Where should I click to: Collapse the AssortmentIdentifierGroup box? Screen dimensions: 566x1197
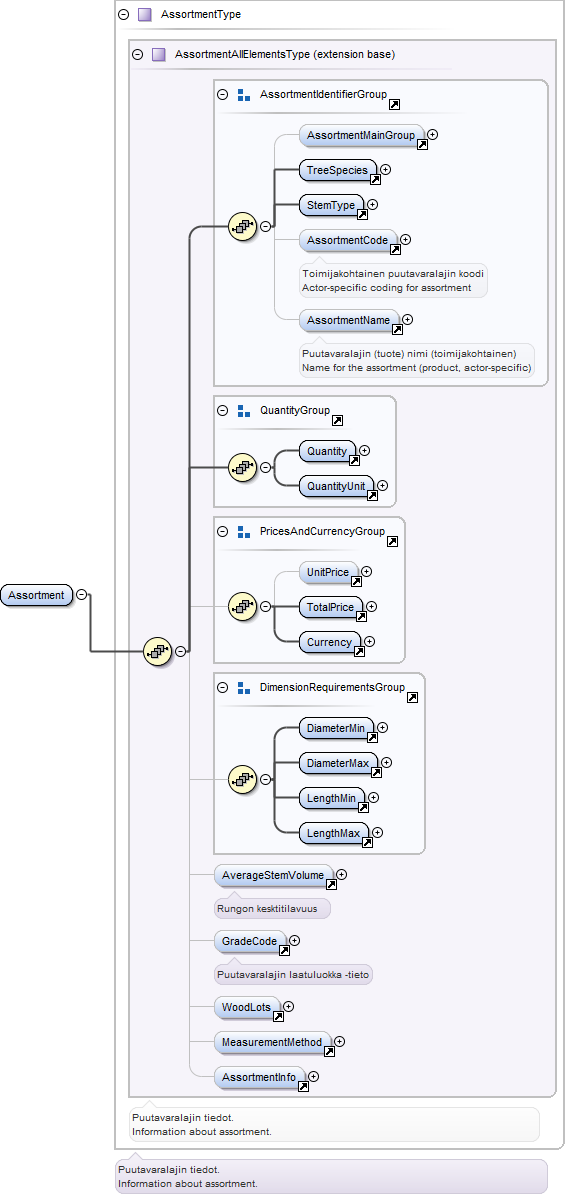(x=223, y=95)
